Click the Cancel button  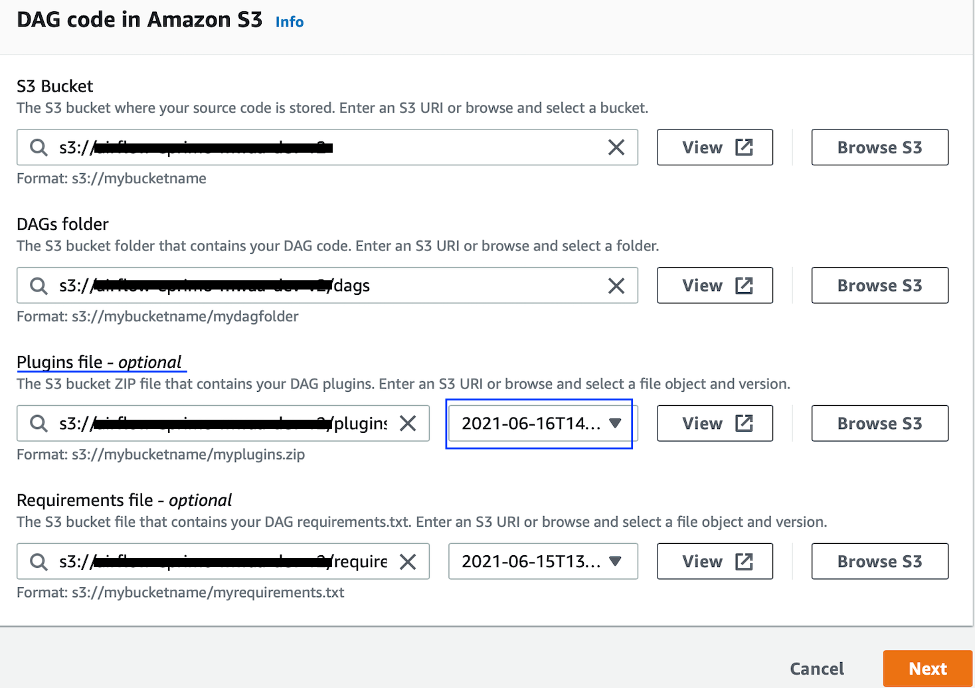816,668
